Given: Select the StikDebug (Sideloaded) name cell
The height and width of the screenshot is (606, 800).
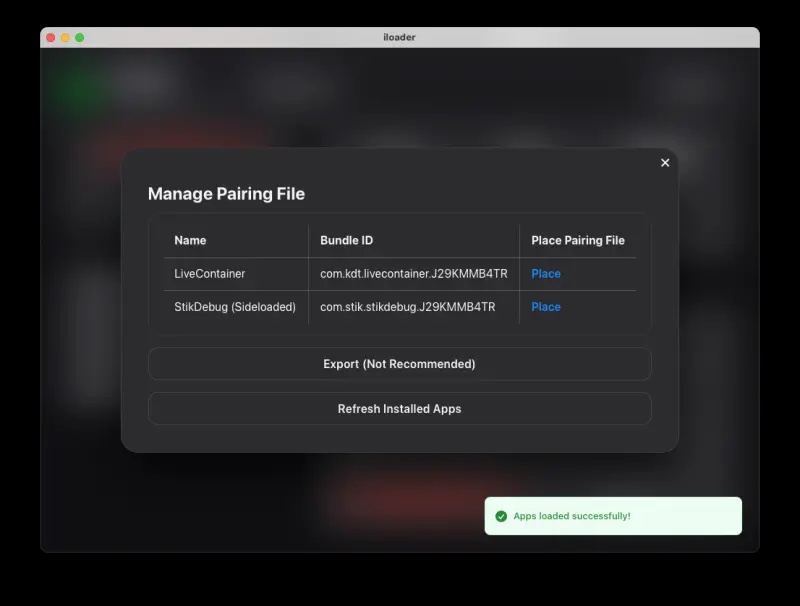Looking at the screenshot, I should (235, 307).
